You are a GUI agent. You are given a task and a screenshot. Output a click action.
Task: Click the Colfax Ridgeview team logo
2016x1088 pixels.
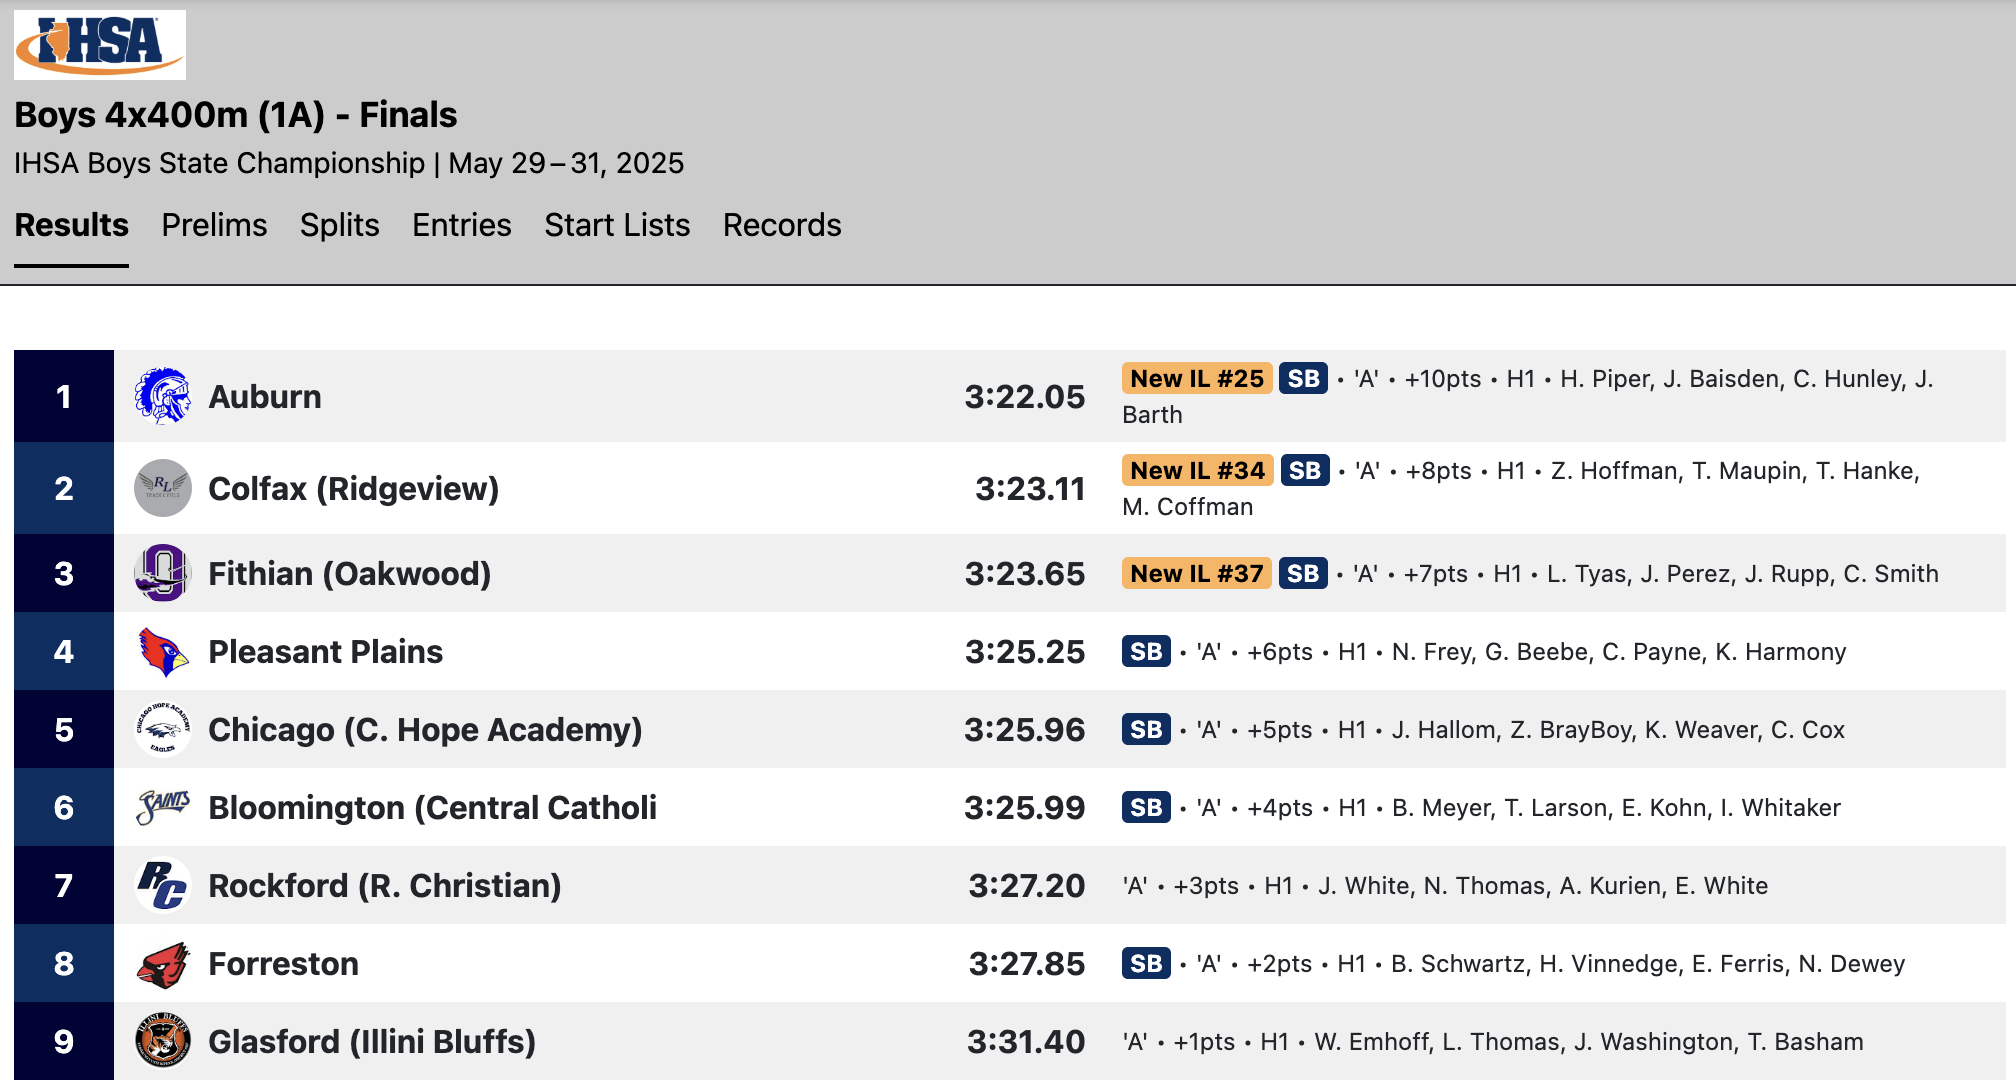[x=163, y=488]
